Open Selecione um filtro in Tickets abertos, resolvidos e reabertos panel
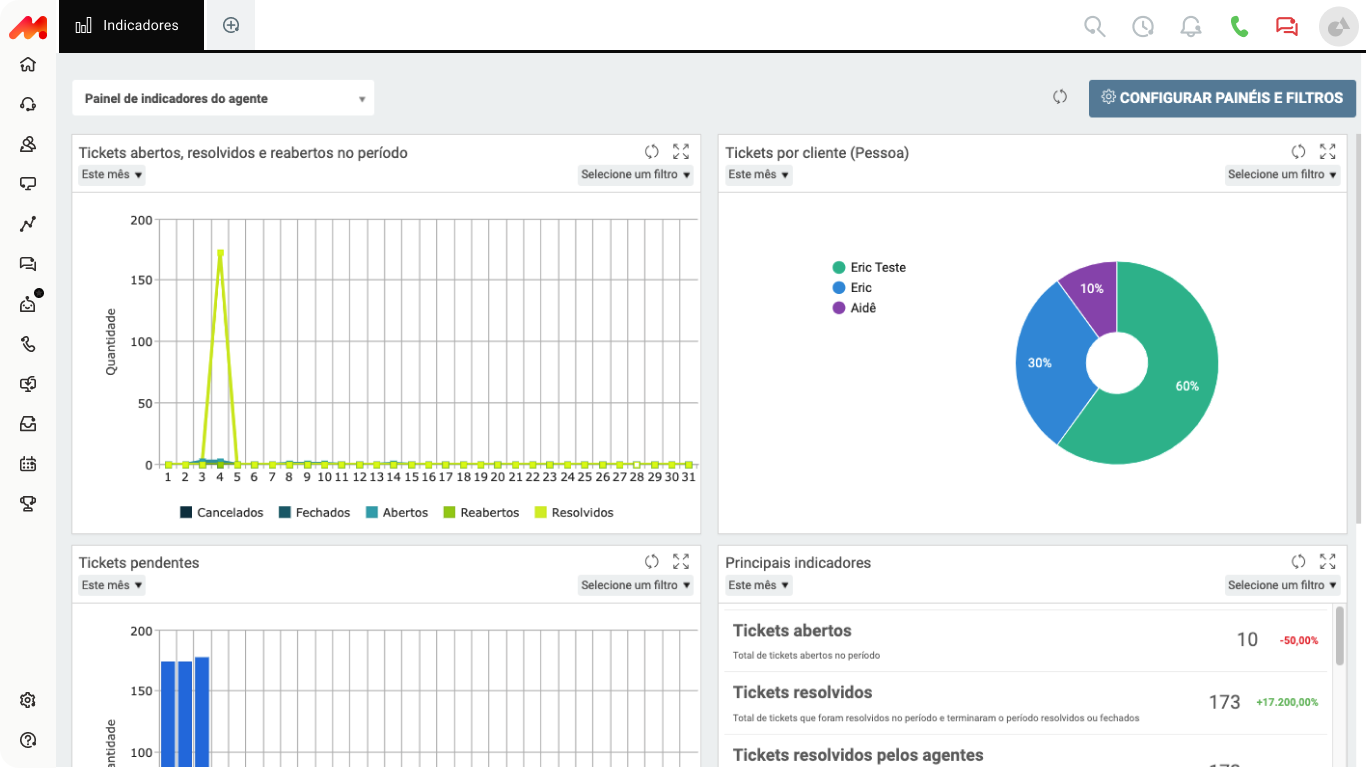Viewport: 1366px width, 768px height. tap(636, 174)
